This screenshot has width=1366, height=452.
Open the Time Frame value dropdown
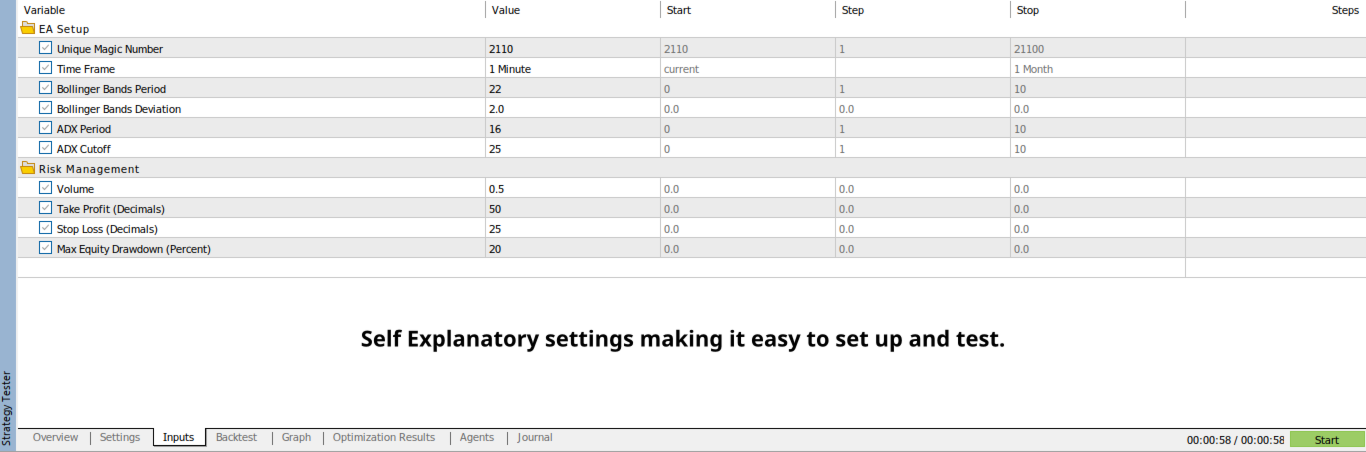point(571,69)
